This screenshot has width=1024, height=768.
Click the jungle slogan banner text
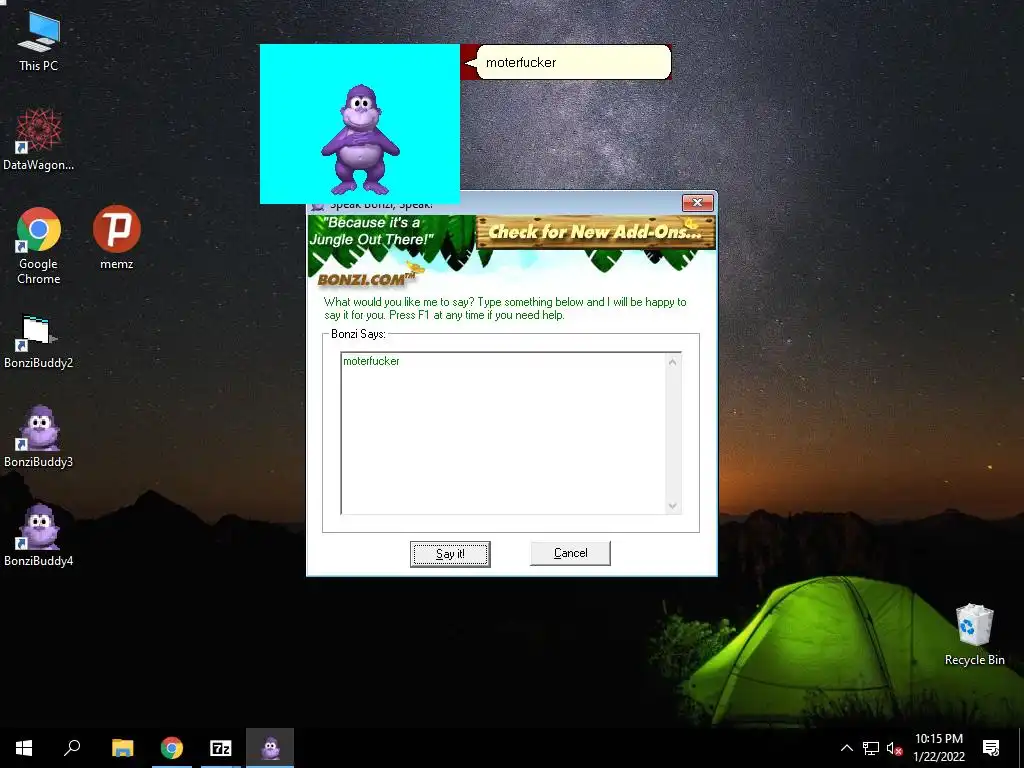point(372,231)
